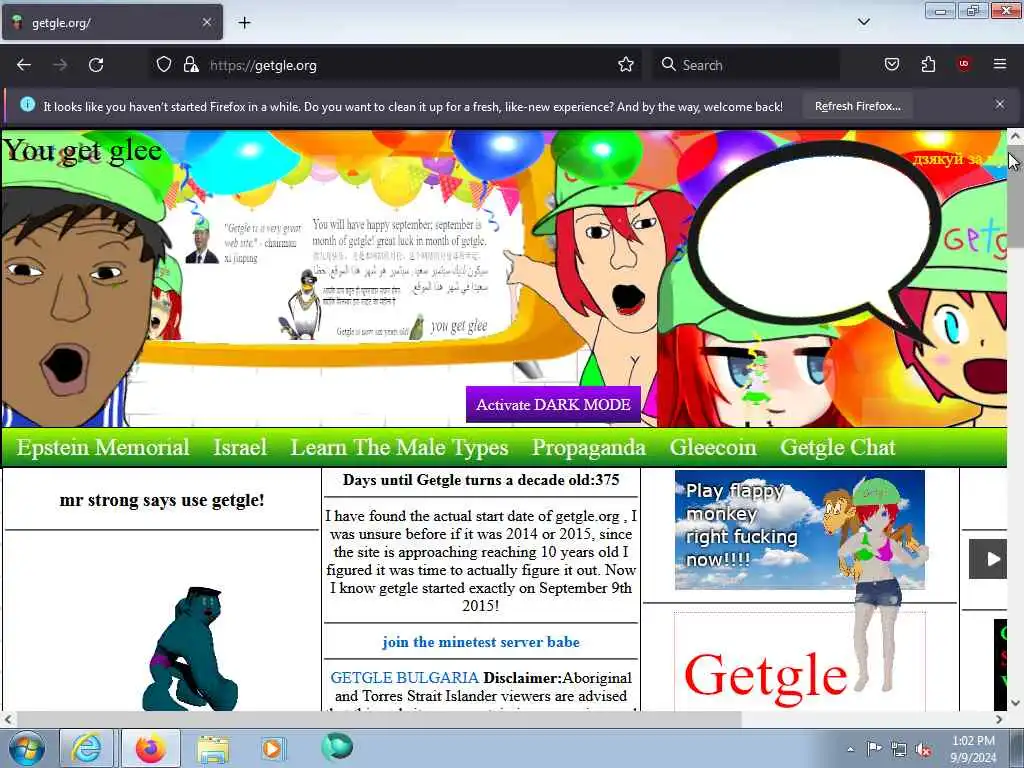Switch to Firefox on the taskbar
The width and height of the screenshot is (1024, 768).
151,748
